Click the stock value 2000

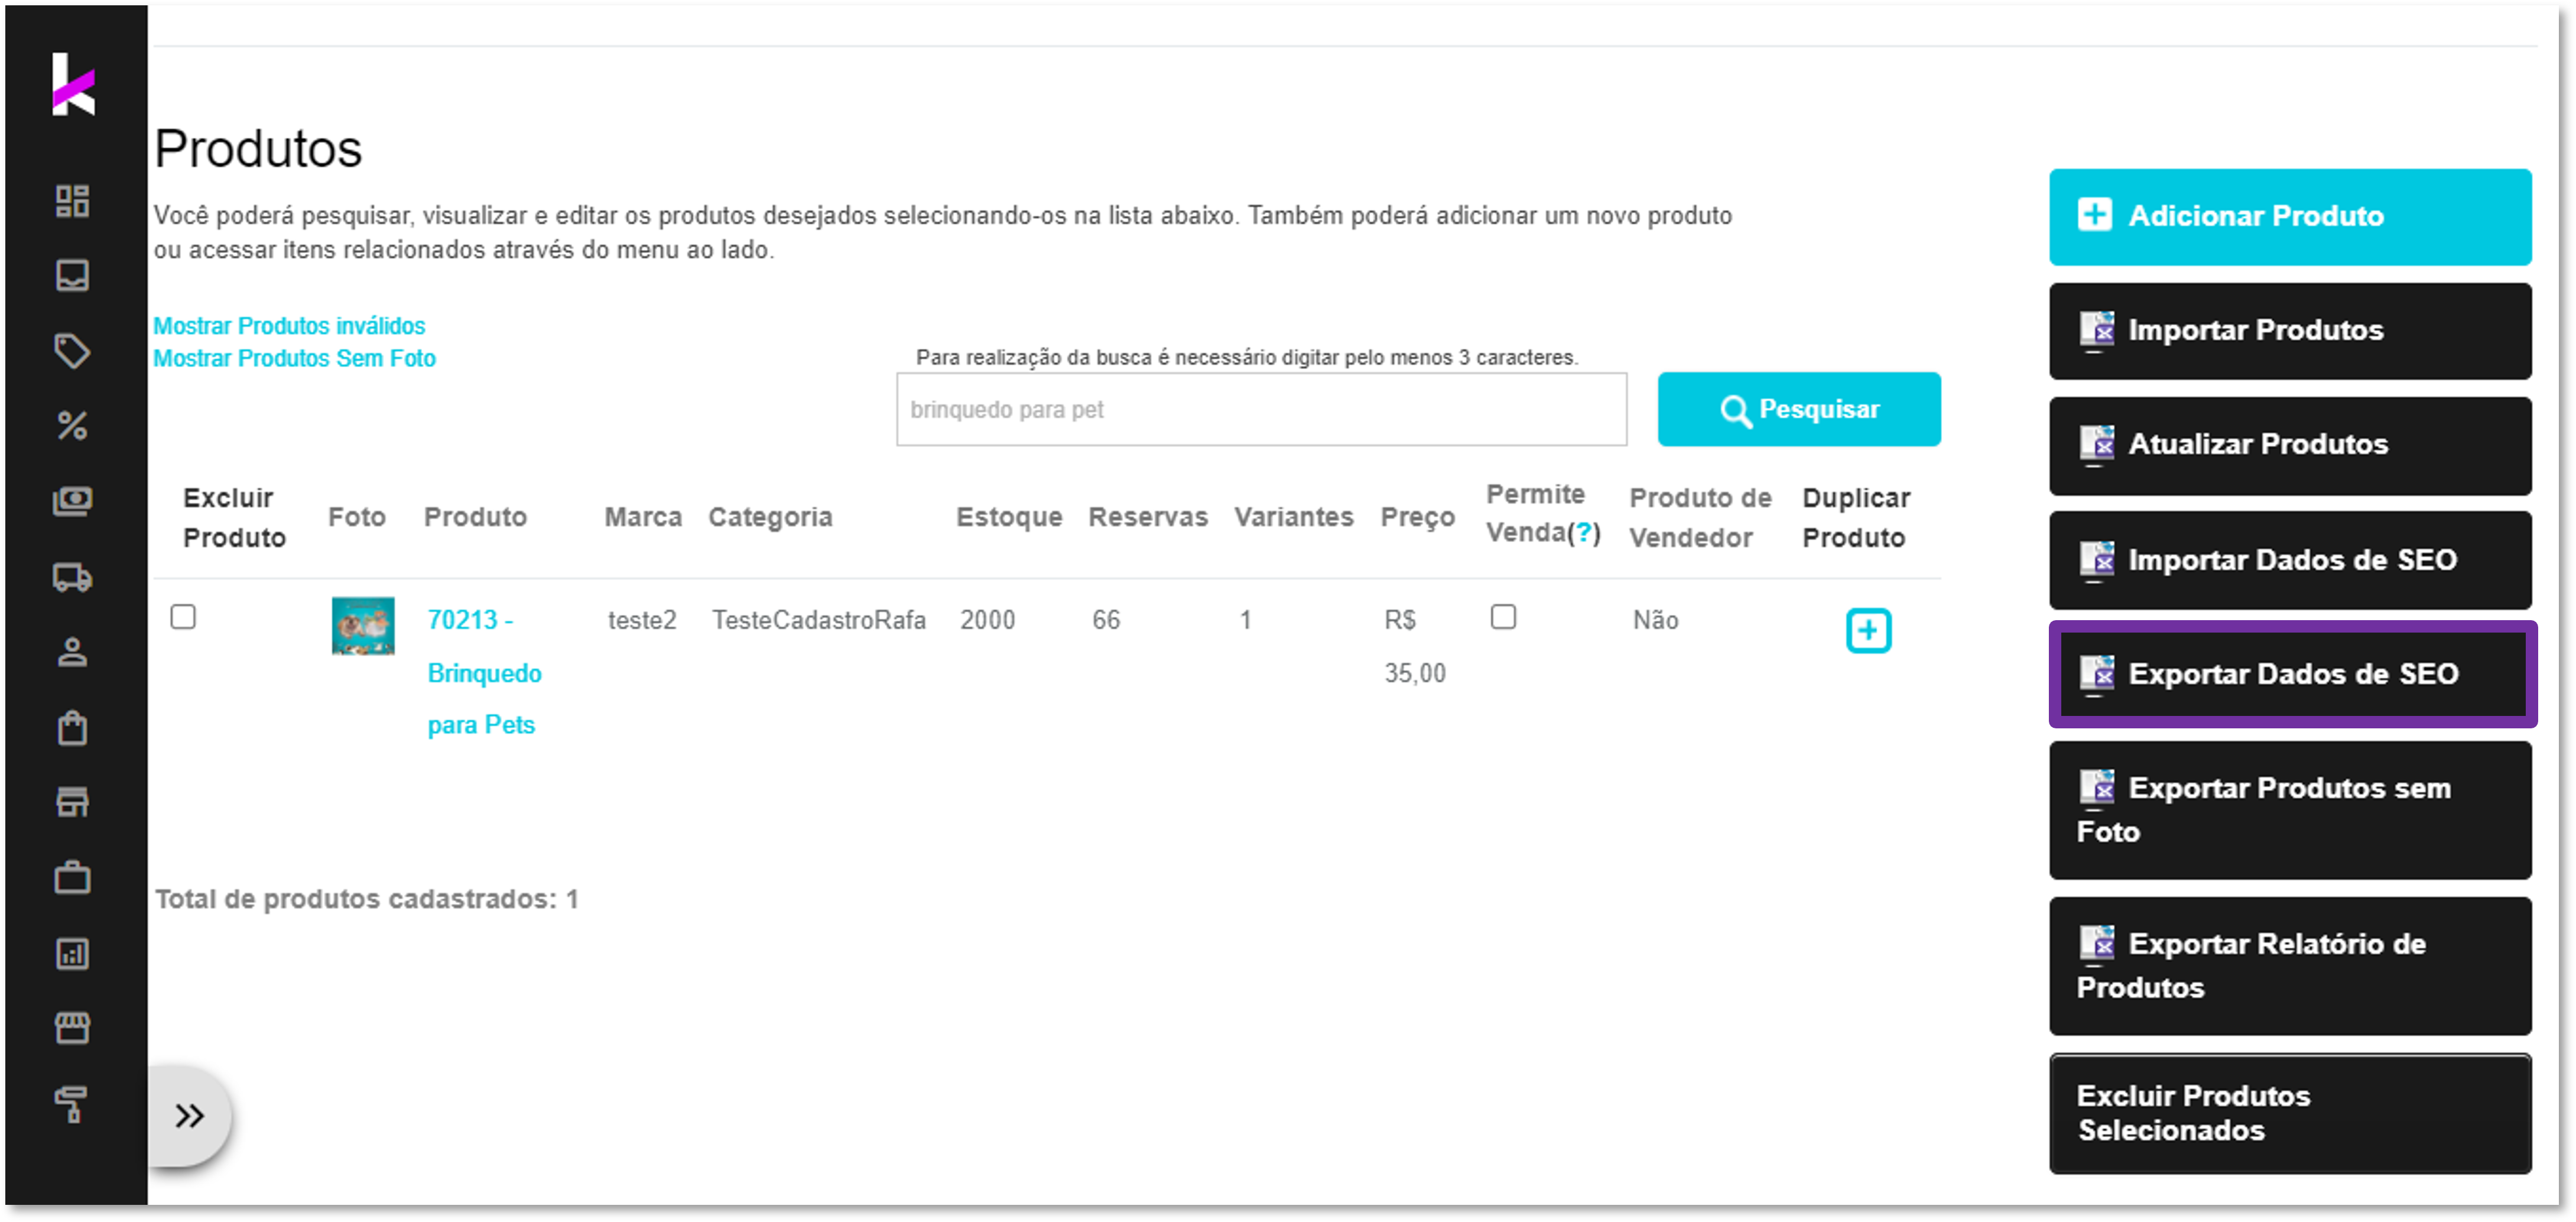coord(987,620)
